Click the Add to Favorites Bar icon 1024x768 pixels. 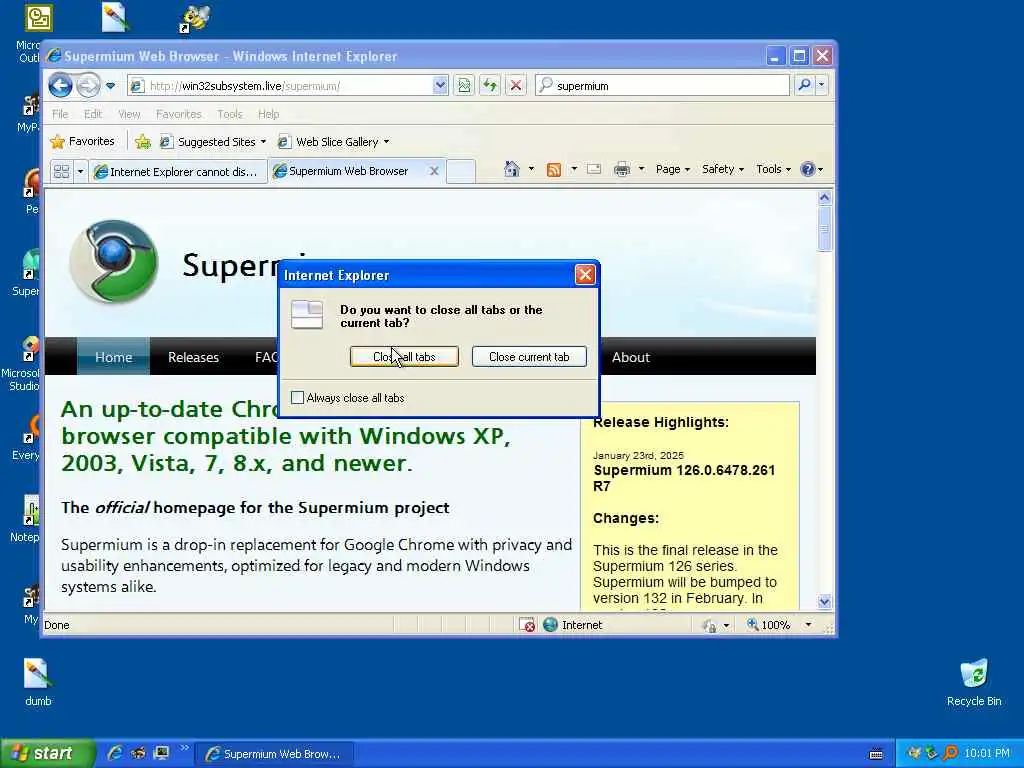click(143, 141)
